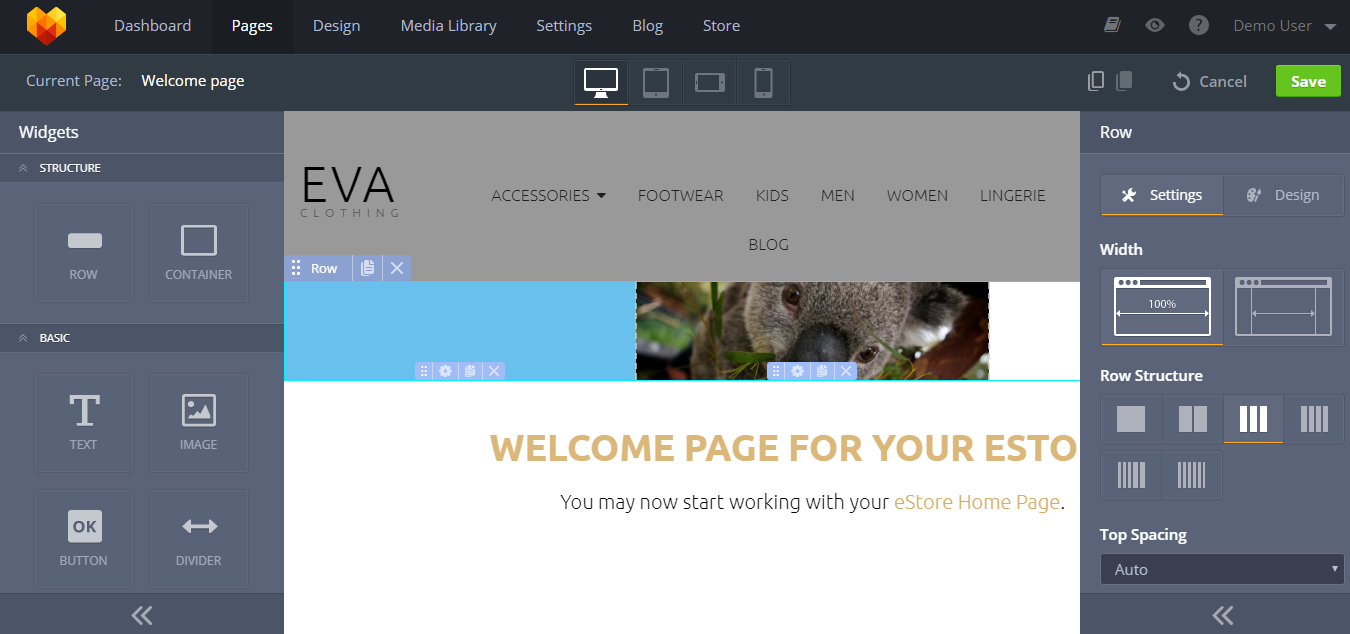The height and width of the screenshot is (634, 1350).
Task: Duplicate the selected Row using copy icon
Action: [368, 268]
